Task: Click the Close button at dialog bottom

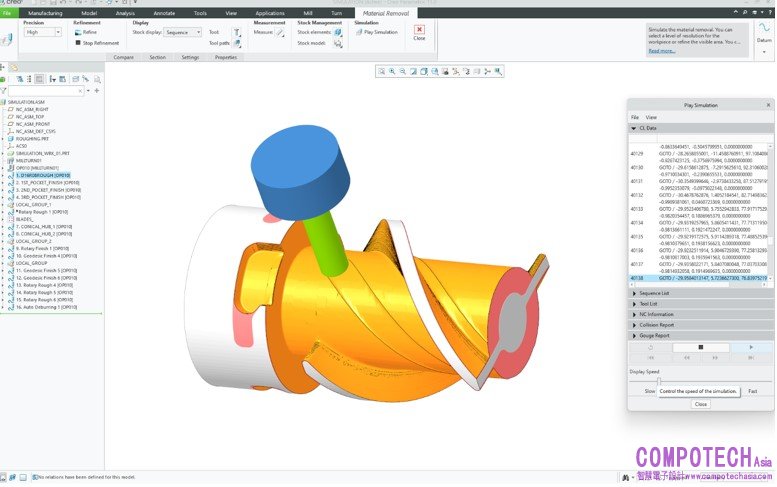Action: coord(700,404)
